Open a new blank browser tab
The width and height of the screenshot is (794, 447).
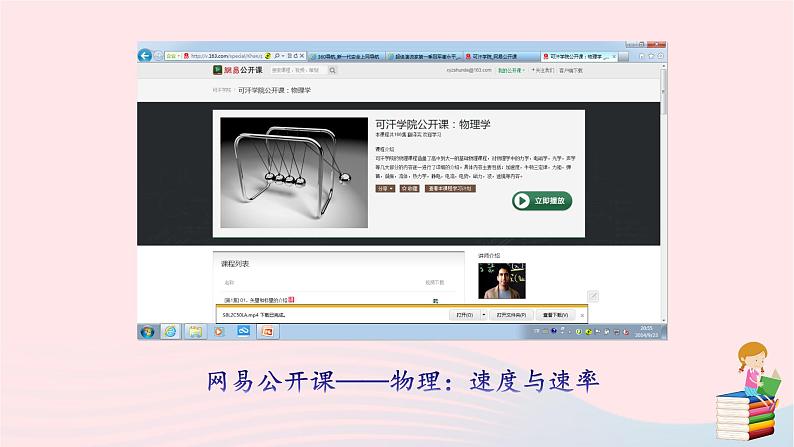[623, 57]
